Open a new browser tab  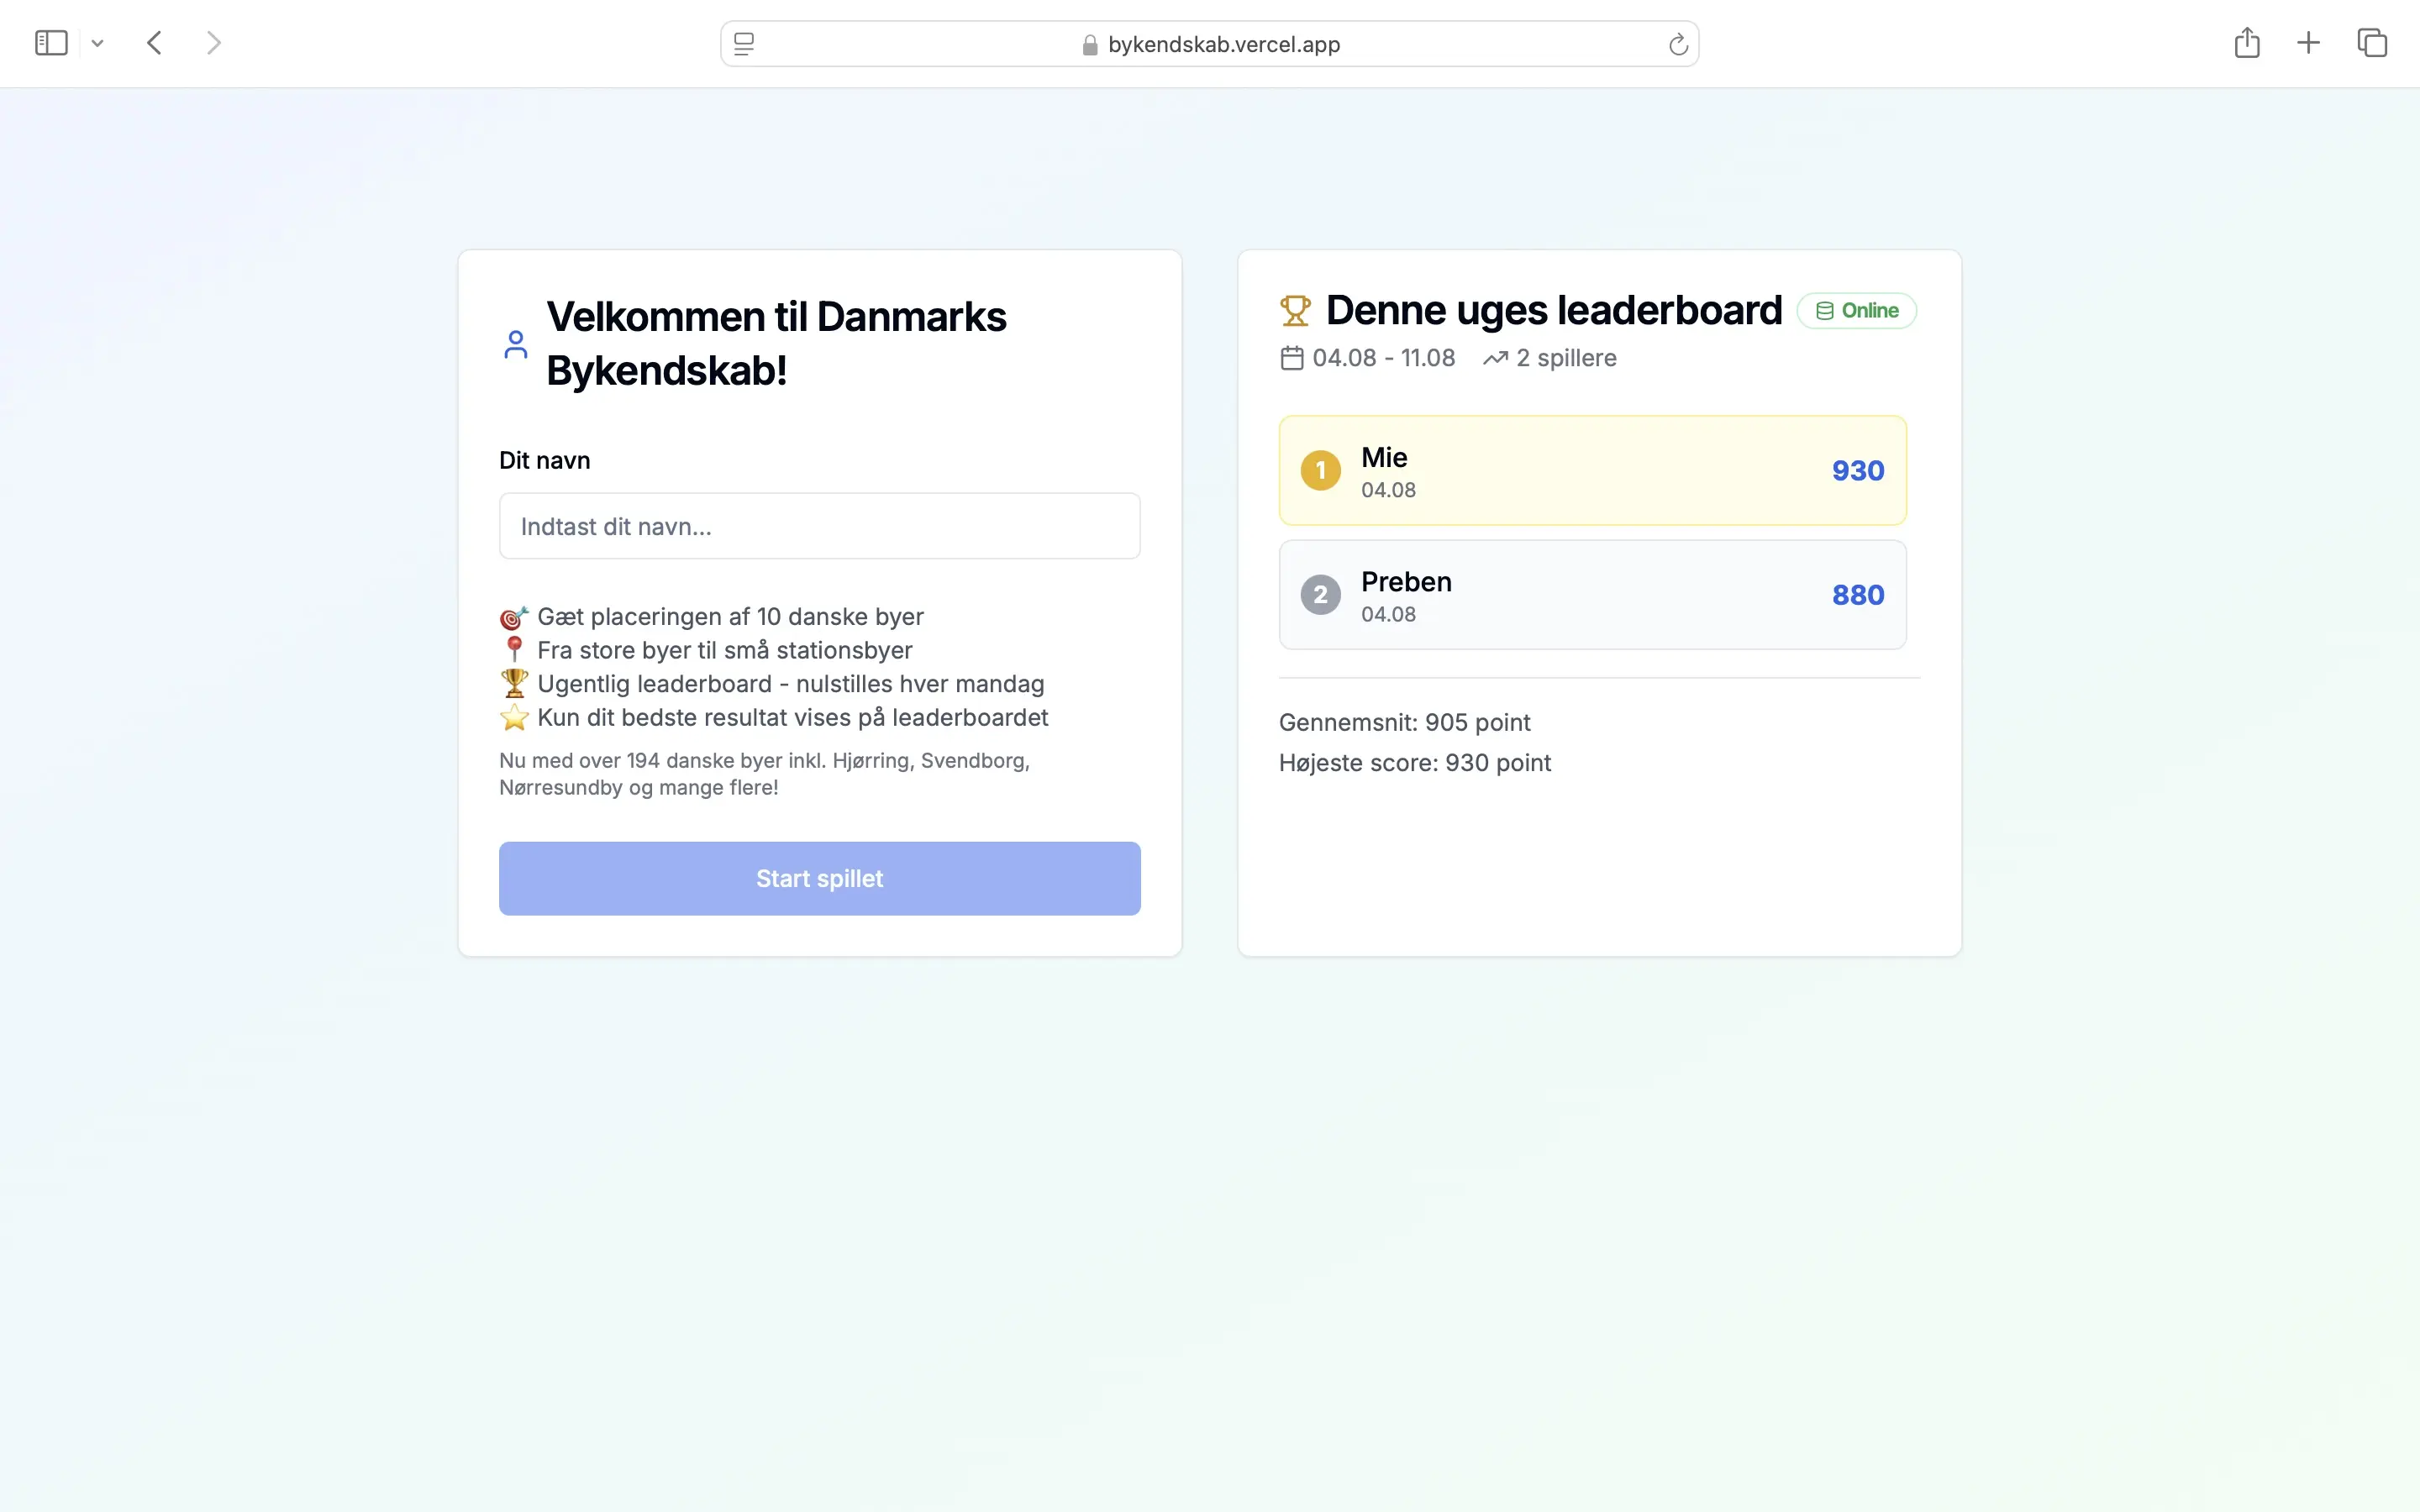(x=2308, y=42)
